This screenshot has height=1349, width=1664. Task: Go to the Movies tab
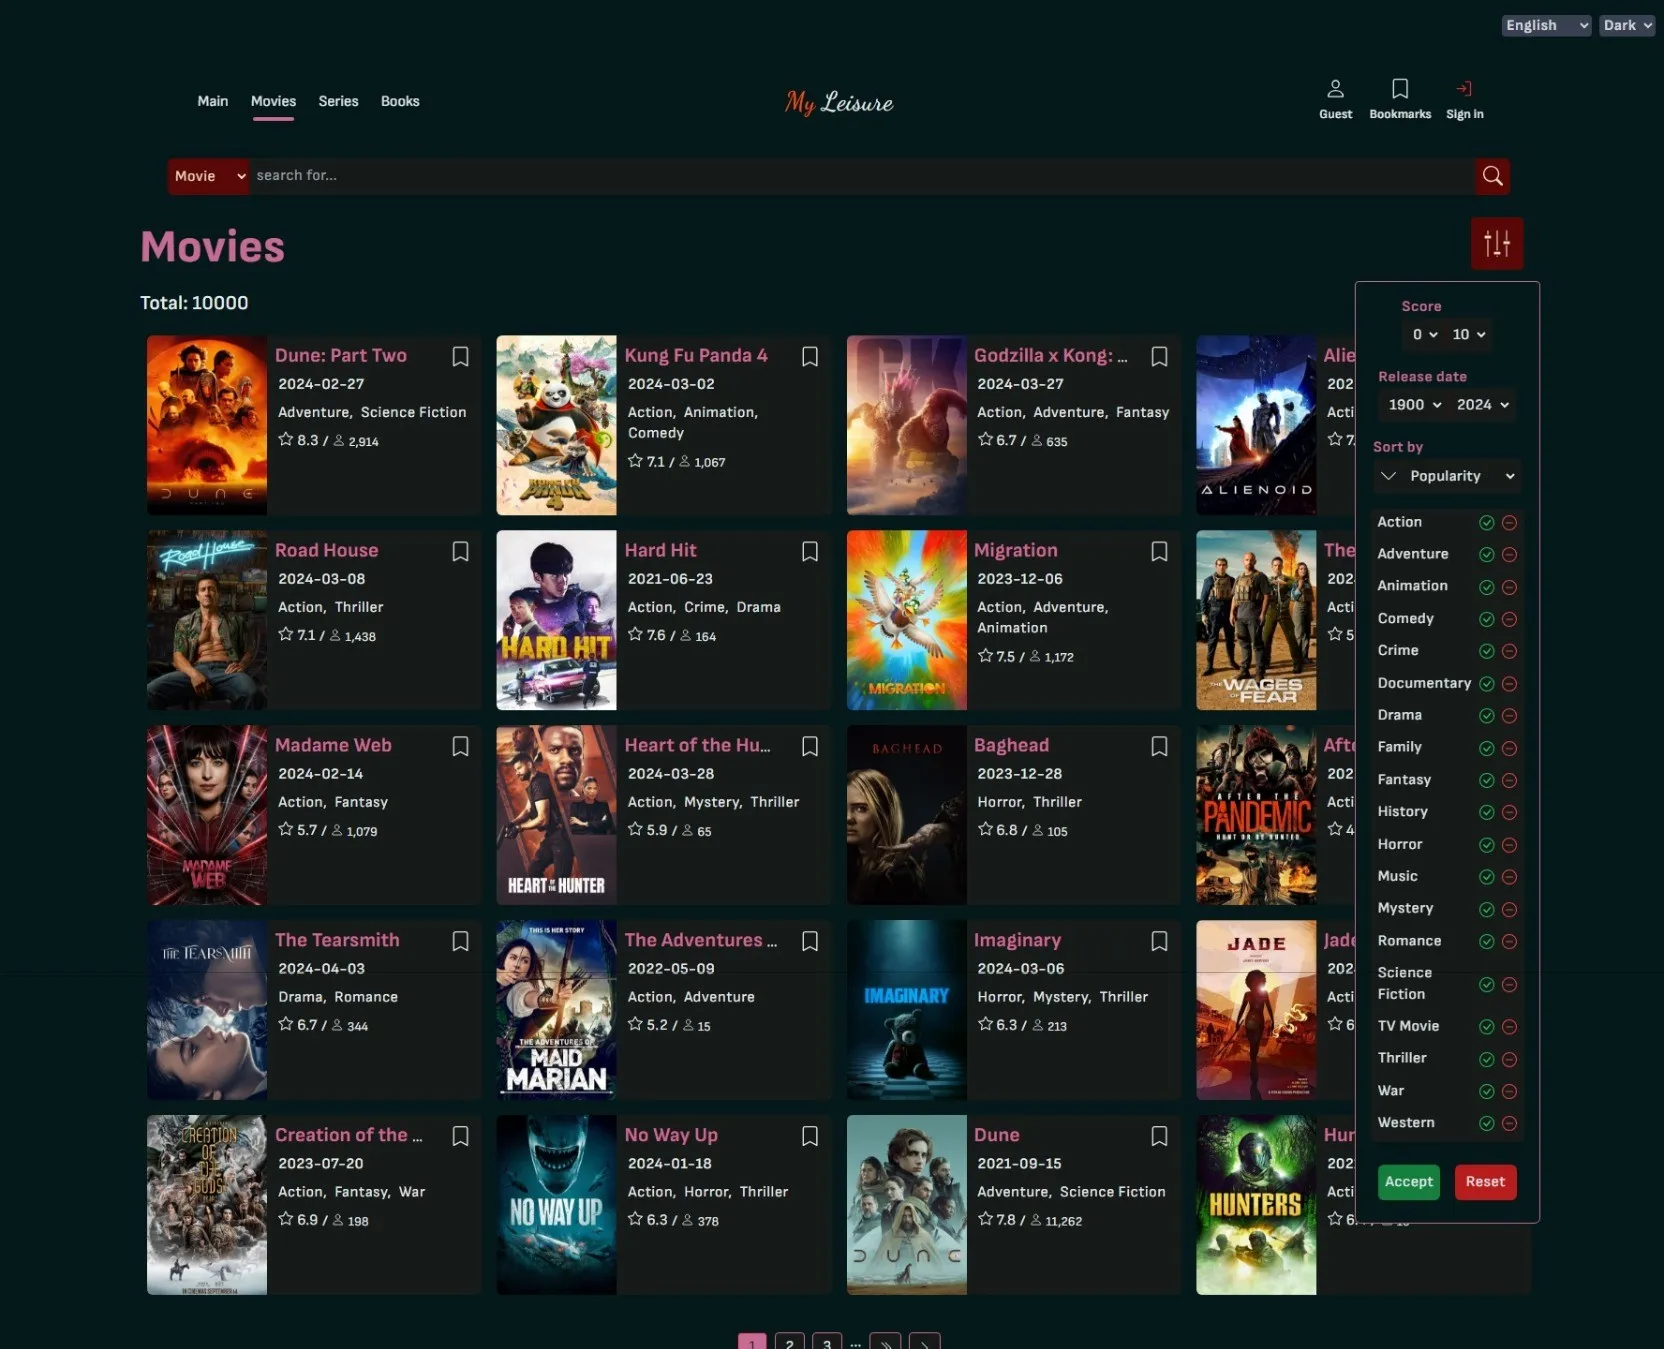click(x=273, y=101)
